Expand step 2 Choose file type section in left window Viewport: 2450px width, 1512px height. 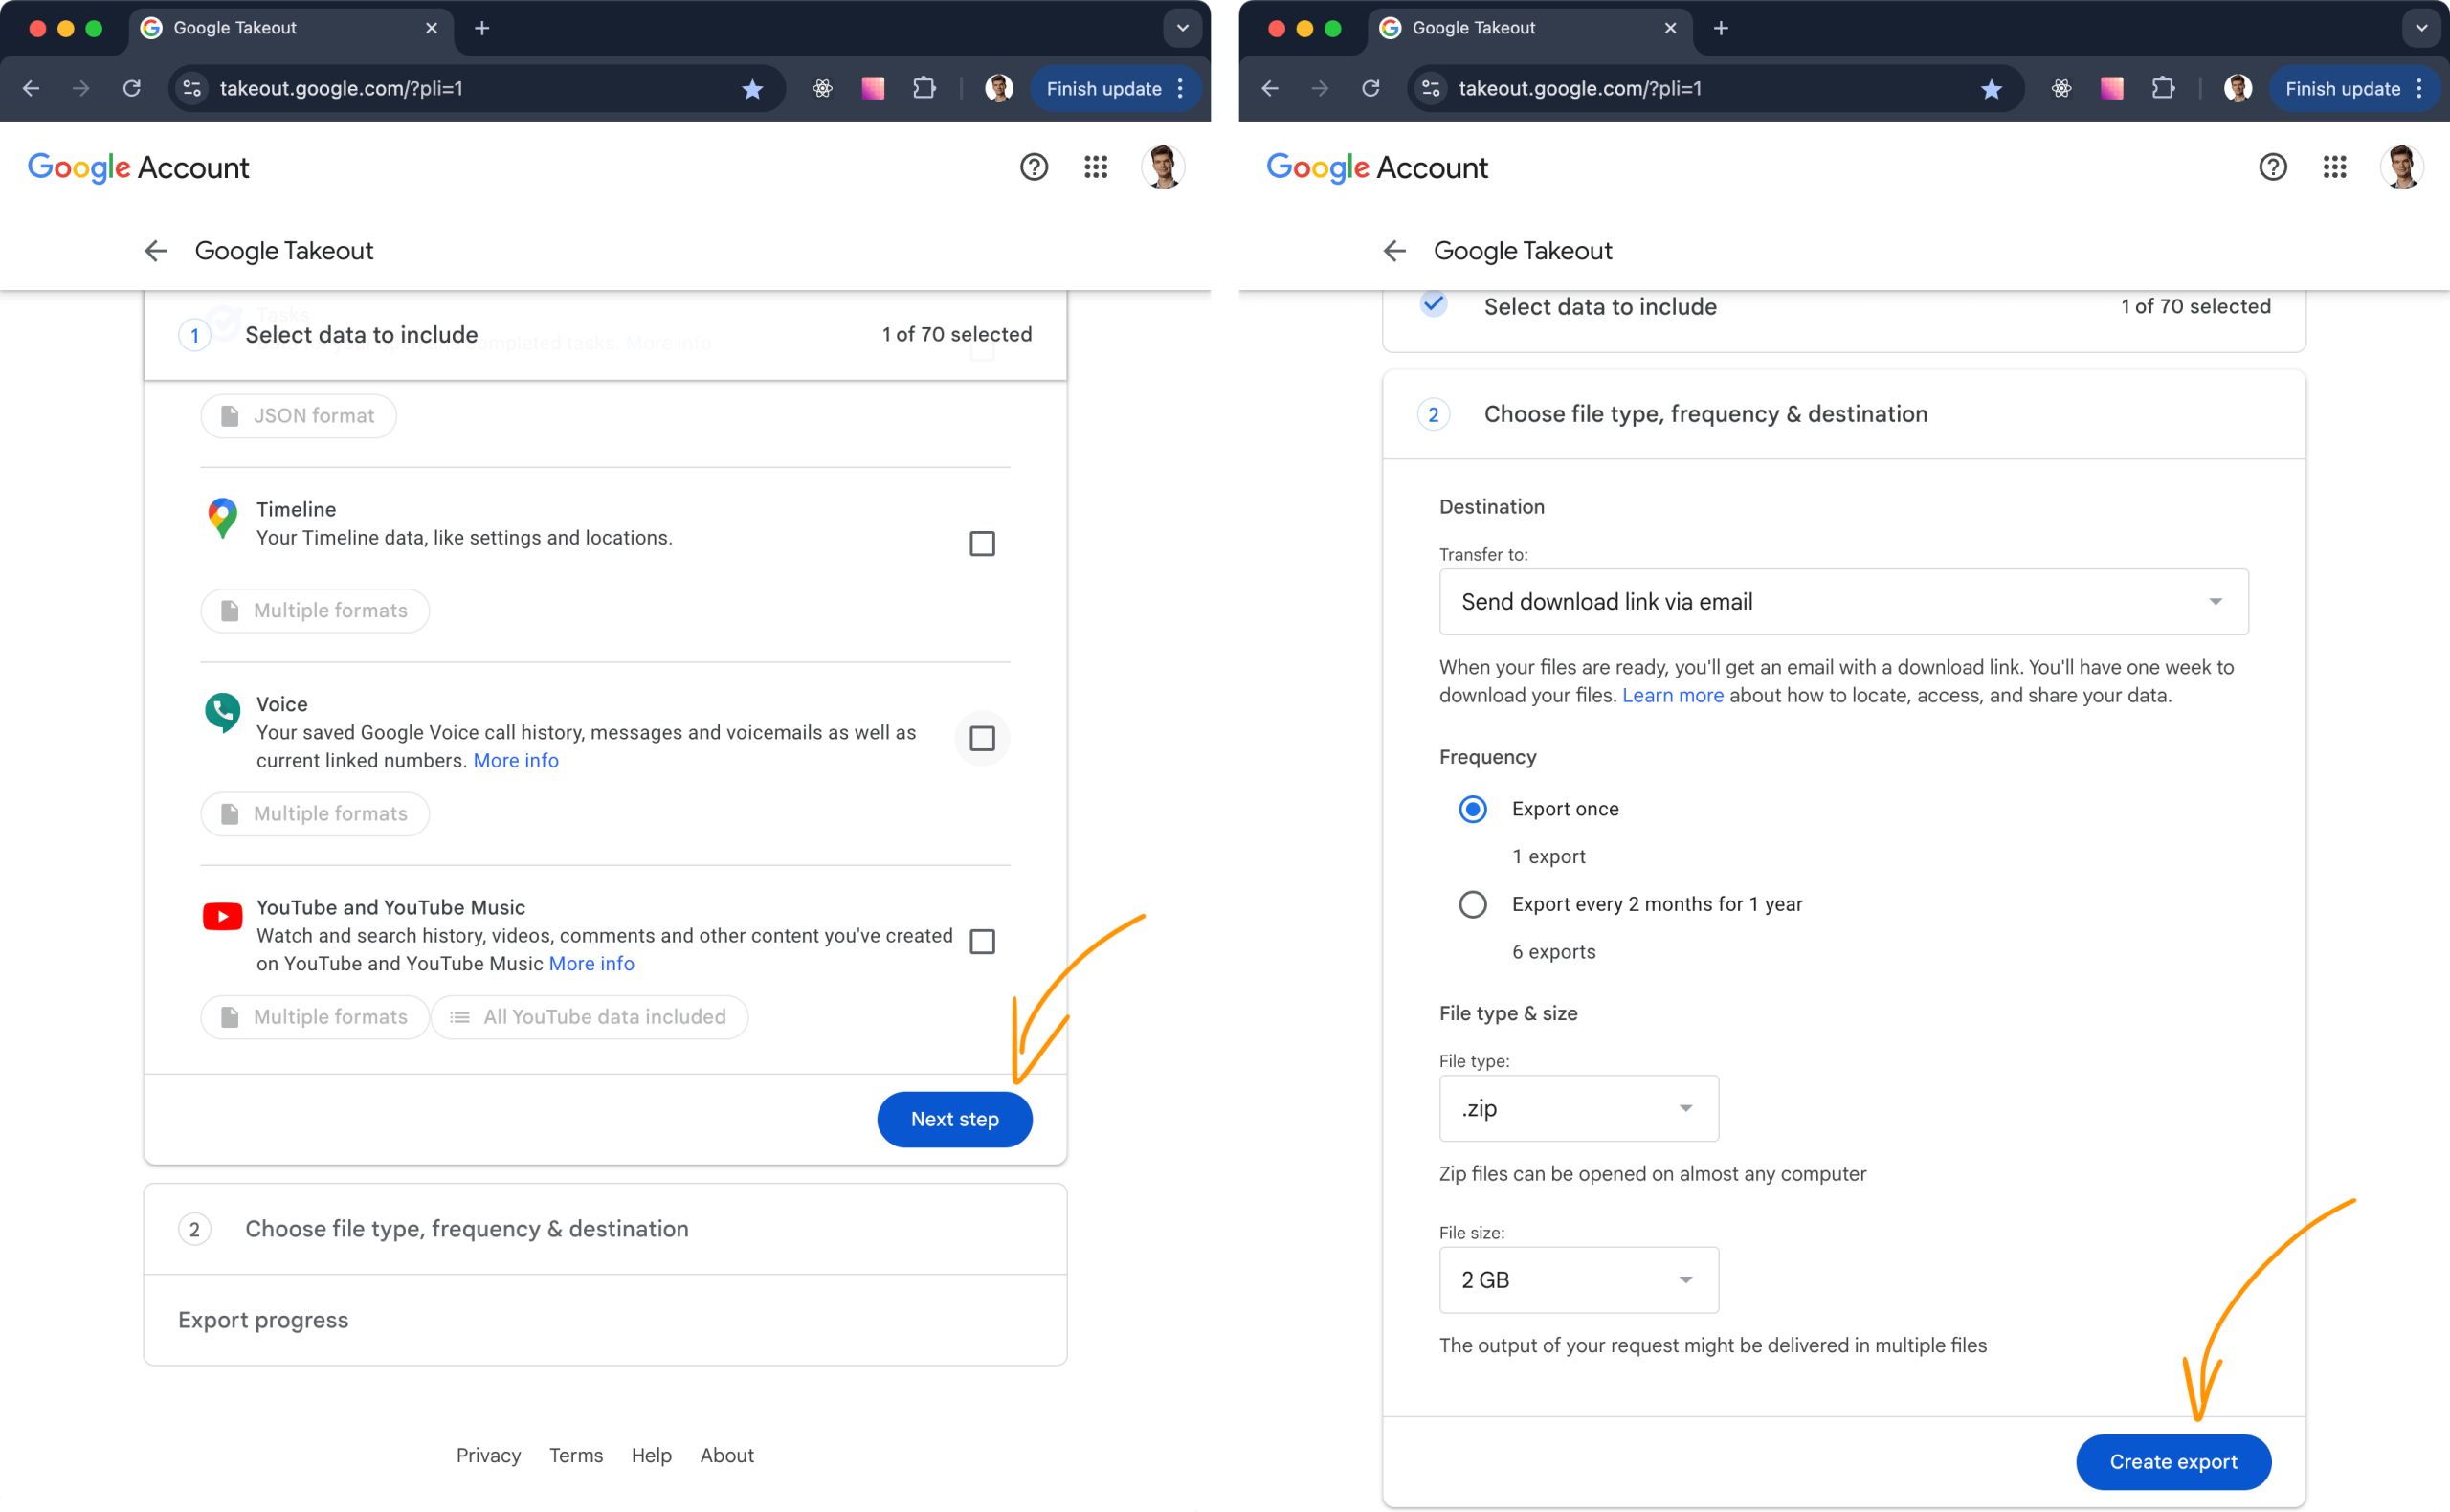click(466, 1229)
